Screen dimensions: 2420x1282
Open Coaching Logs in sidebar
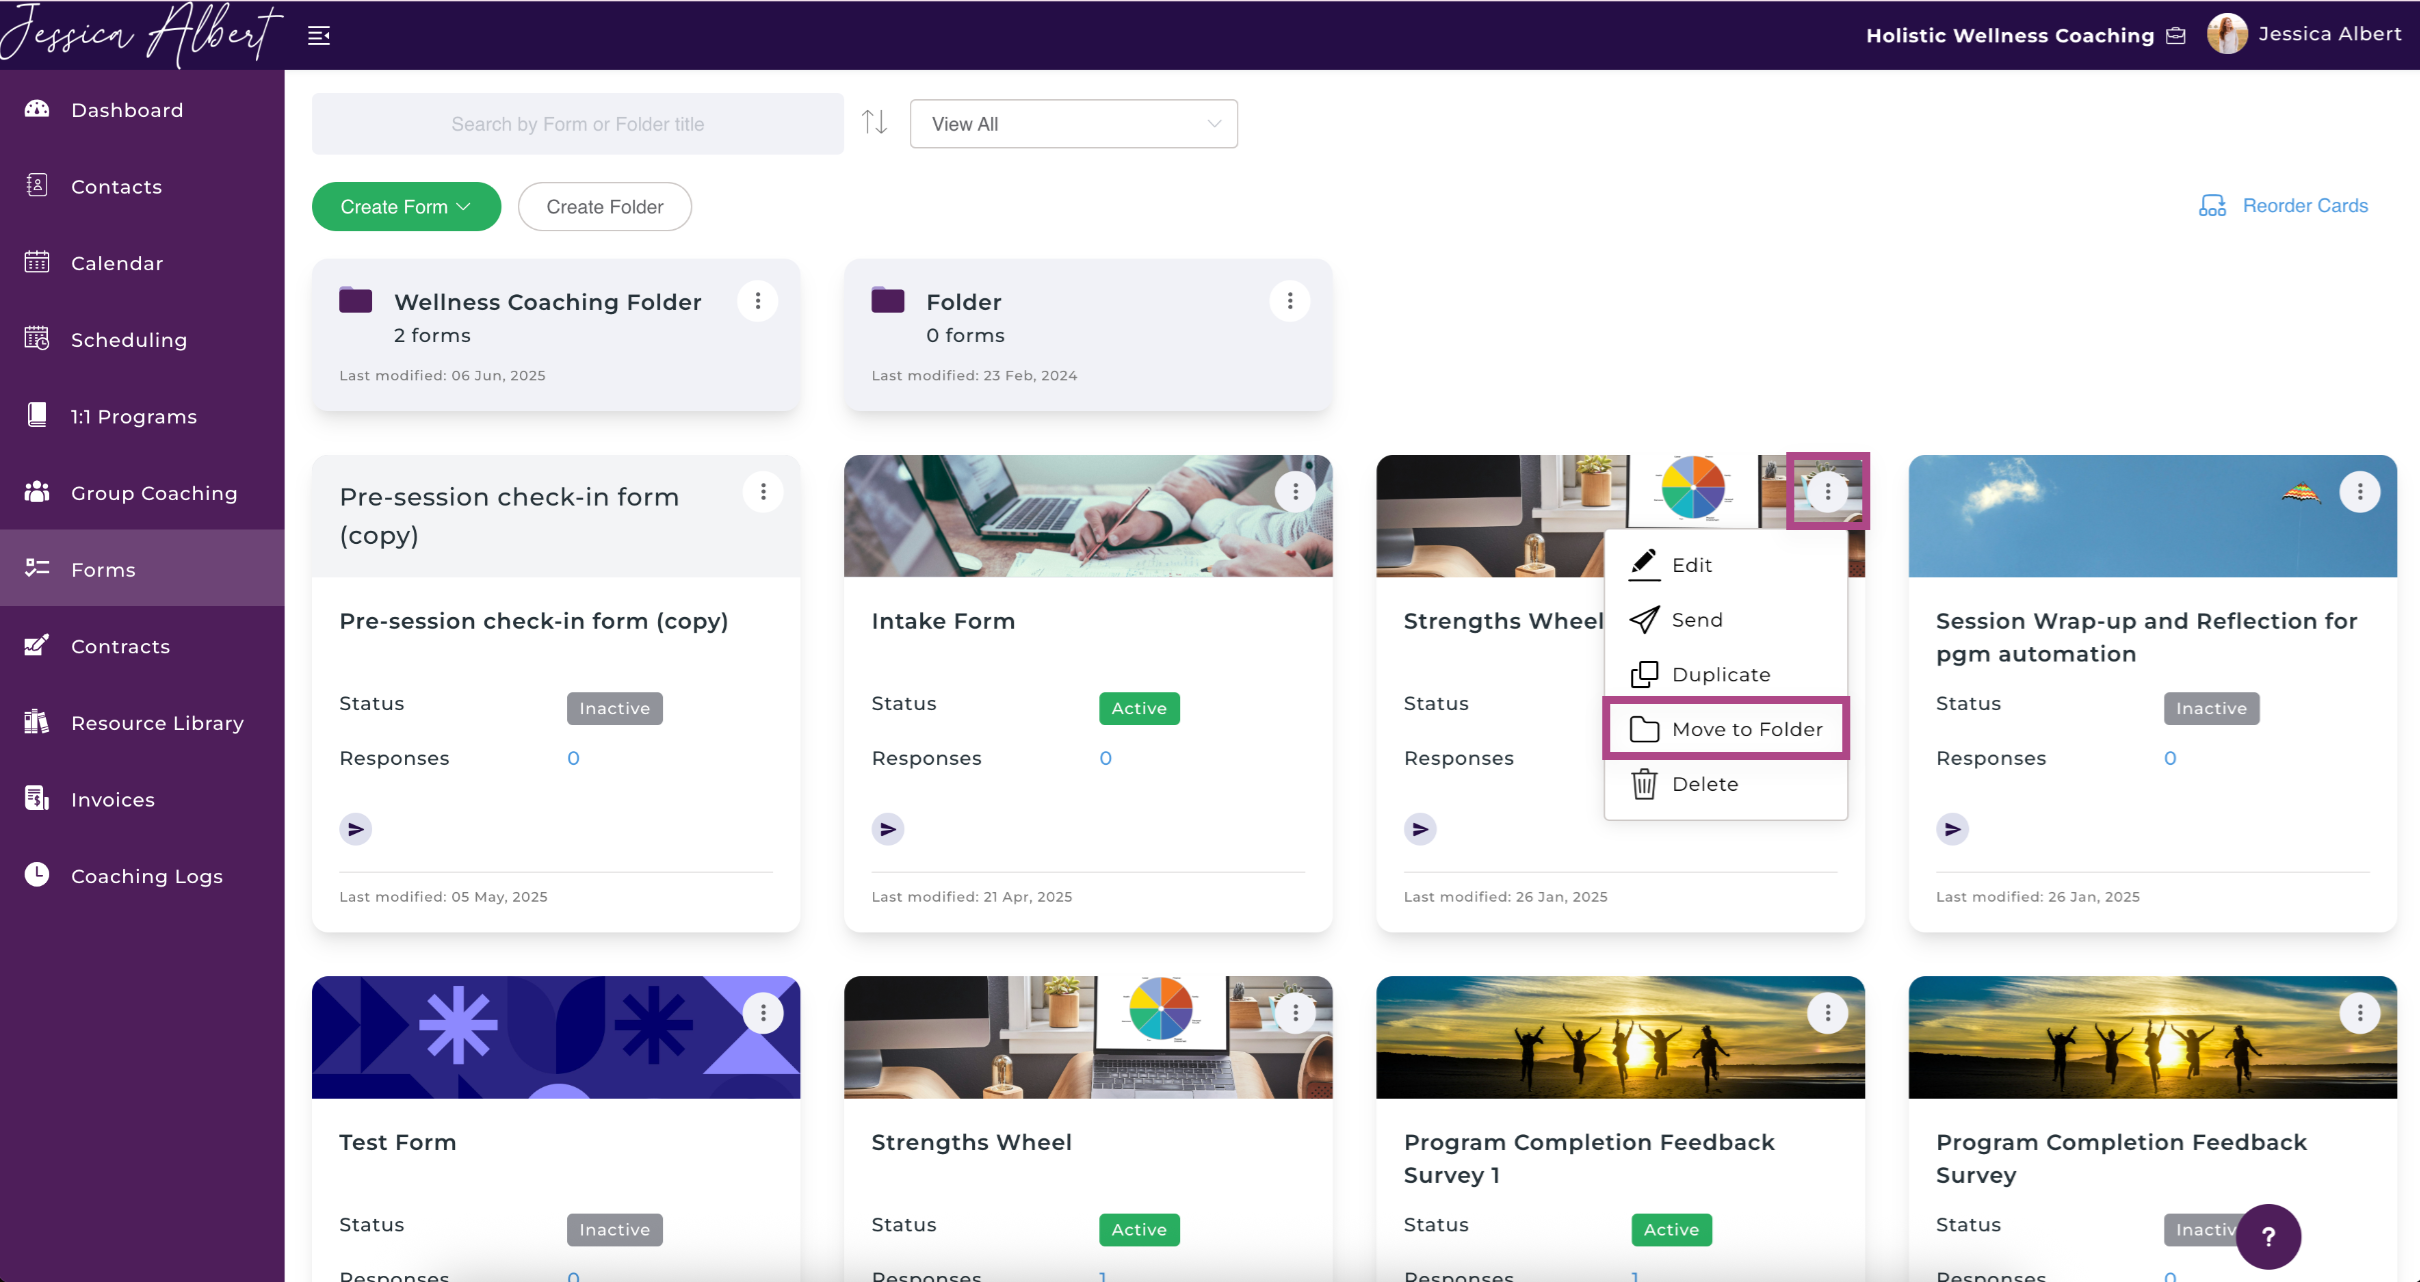click(x=142, y=876)
